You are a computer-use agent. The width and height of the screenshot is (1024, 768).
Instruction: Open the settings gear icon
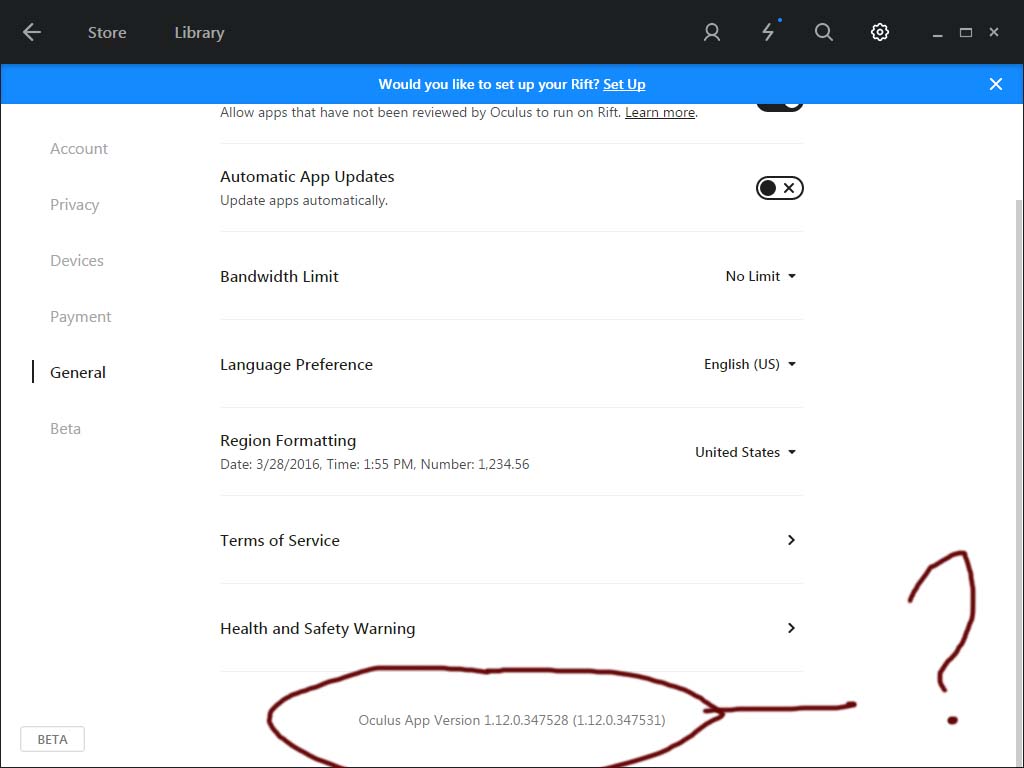click(880, 32)
